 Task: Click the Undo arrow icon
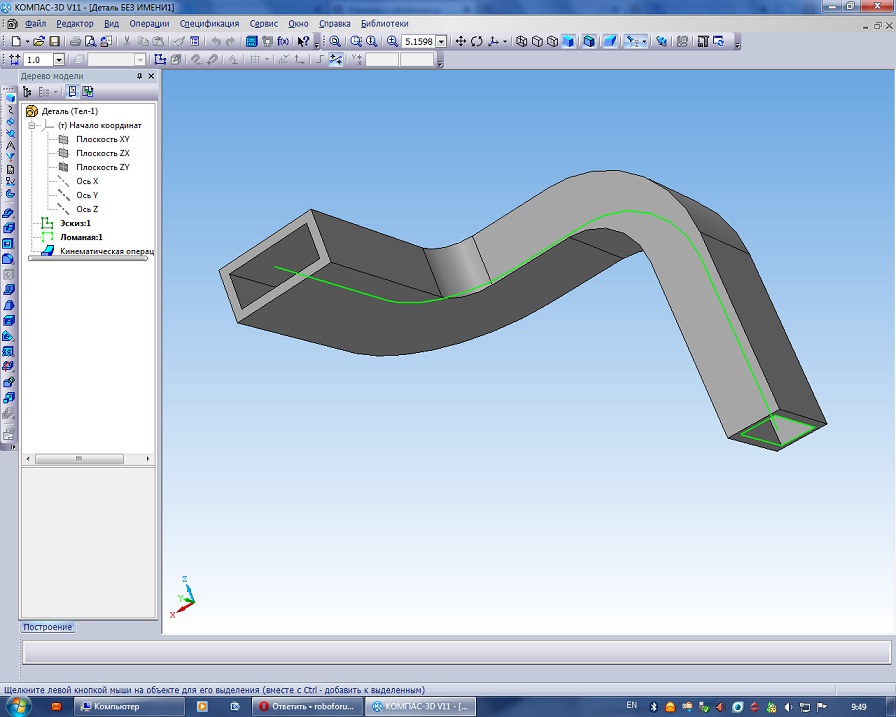(215, 41)
